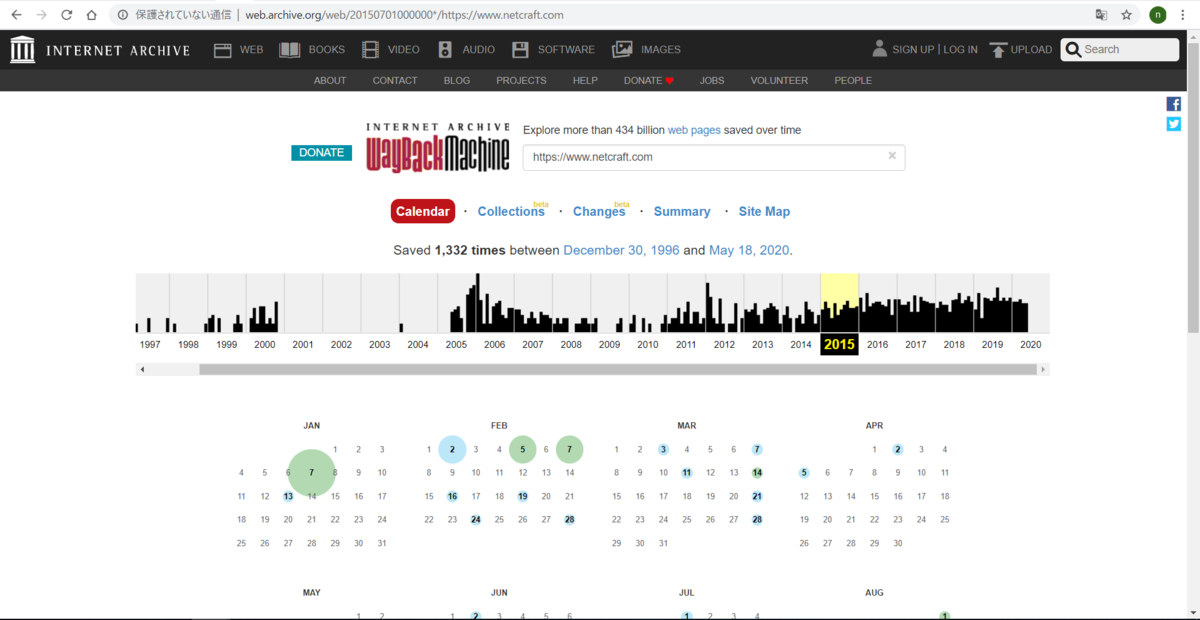The height and width of the screenshot is (620, 1200).
Task: Open Chrome three-dot menu
Action: [x=1183, y=15]
